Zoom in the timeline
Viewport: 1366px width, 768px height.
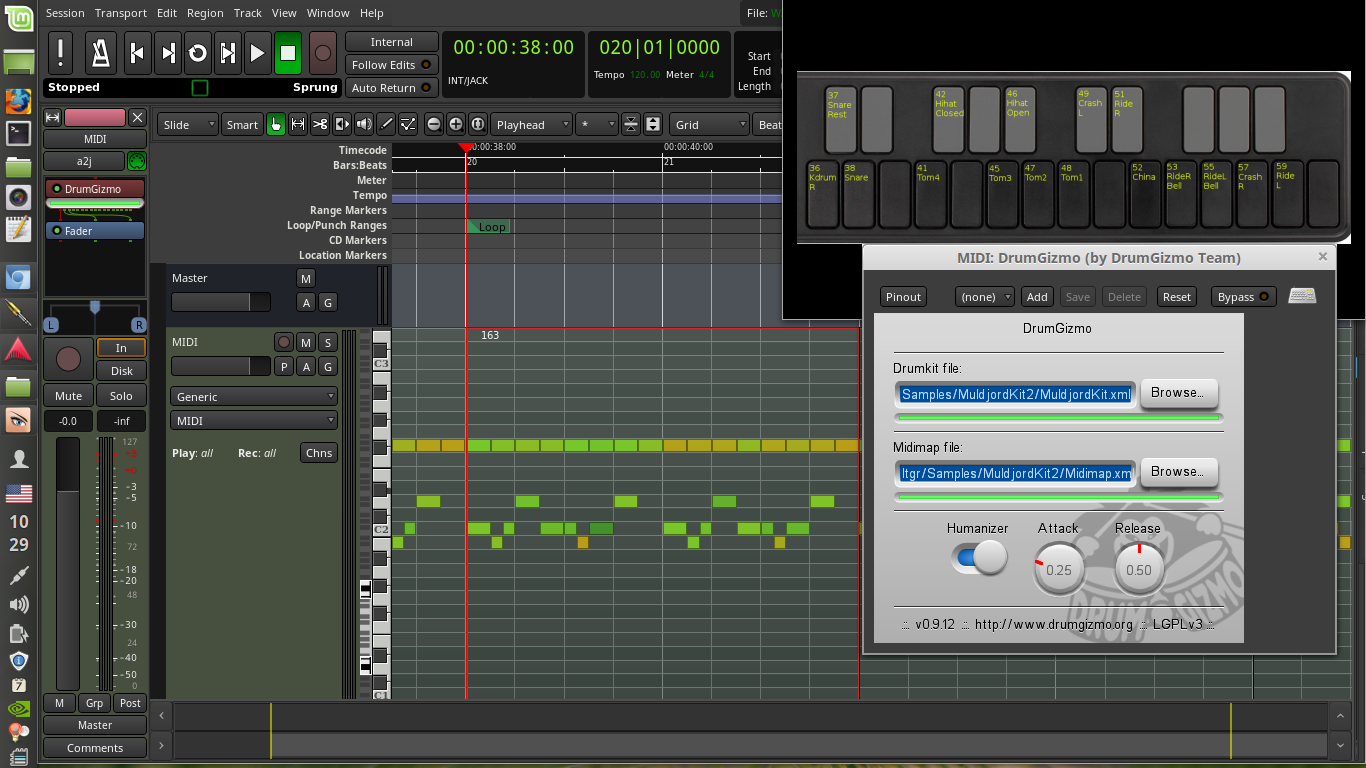[456, 124]
